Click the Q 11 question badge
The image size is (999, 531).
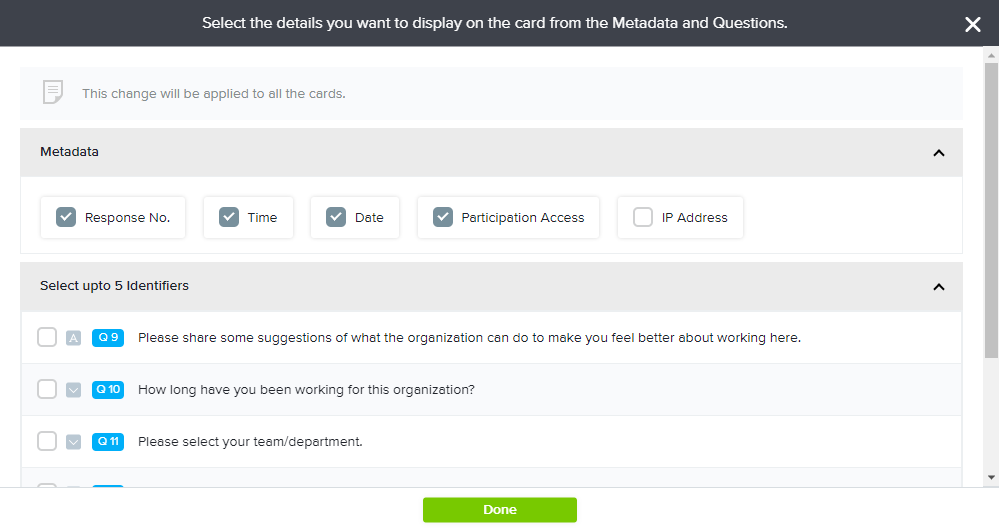tap(108, 442)
